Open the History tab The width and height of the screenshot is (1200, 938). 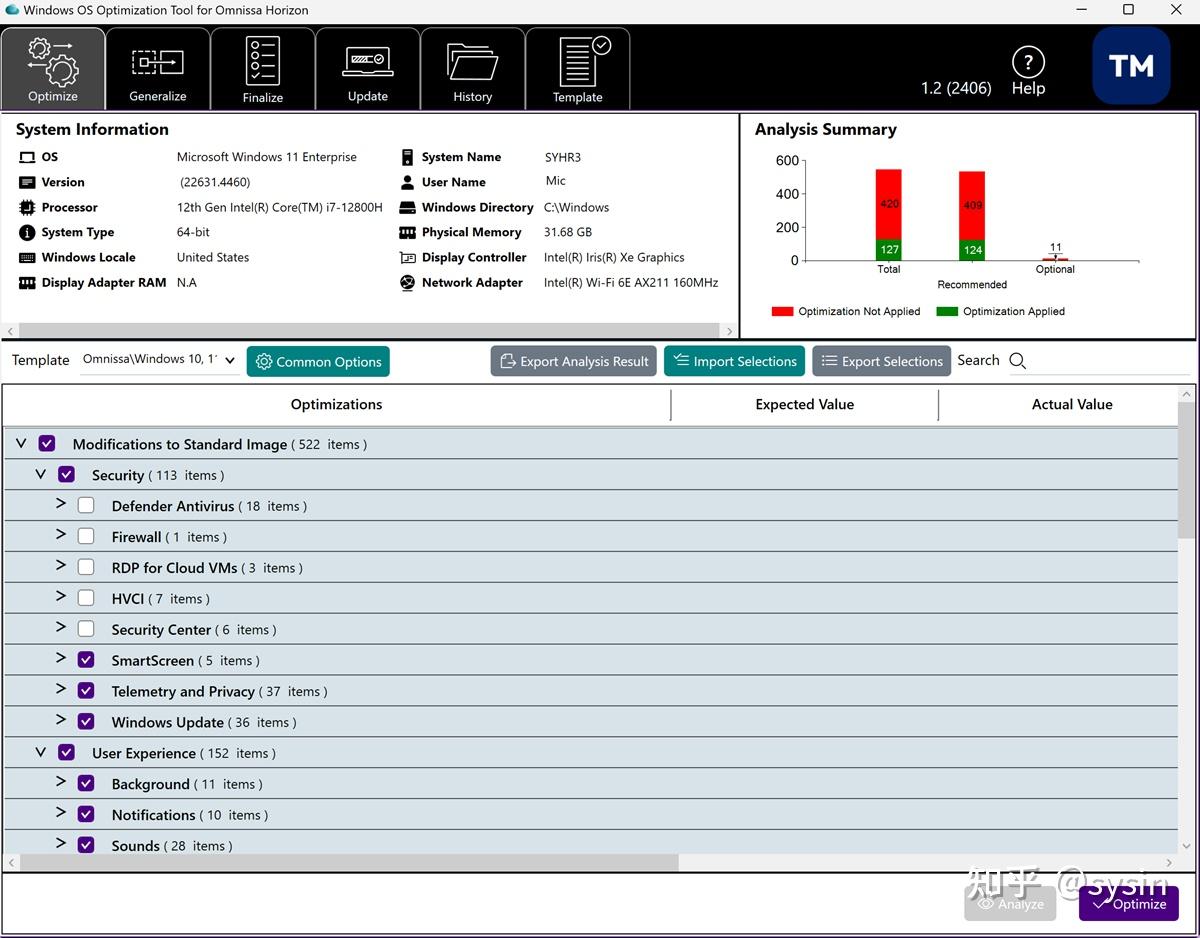click(473, 68)
